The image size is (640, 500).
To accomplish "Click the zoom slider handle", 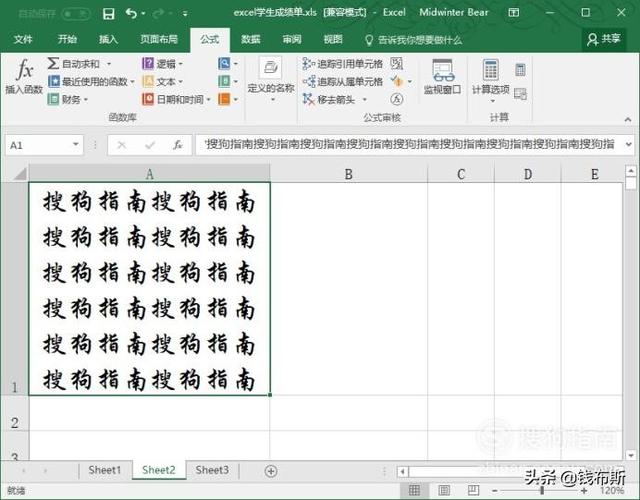I will point(542,490).
